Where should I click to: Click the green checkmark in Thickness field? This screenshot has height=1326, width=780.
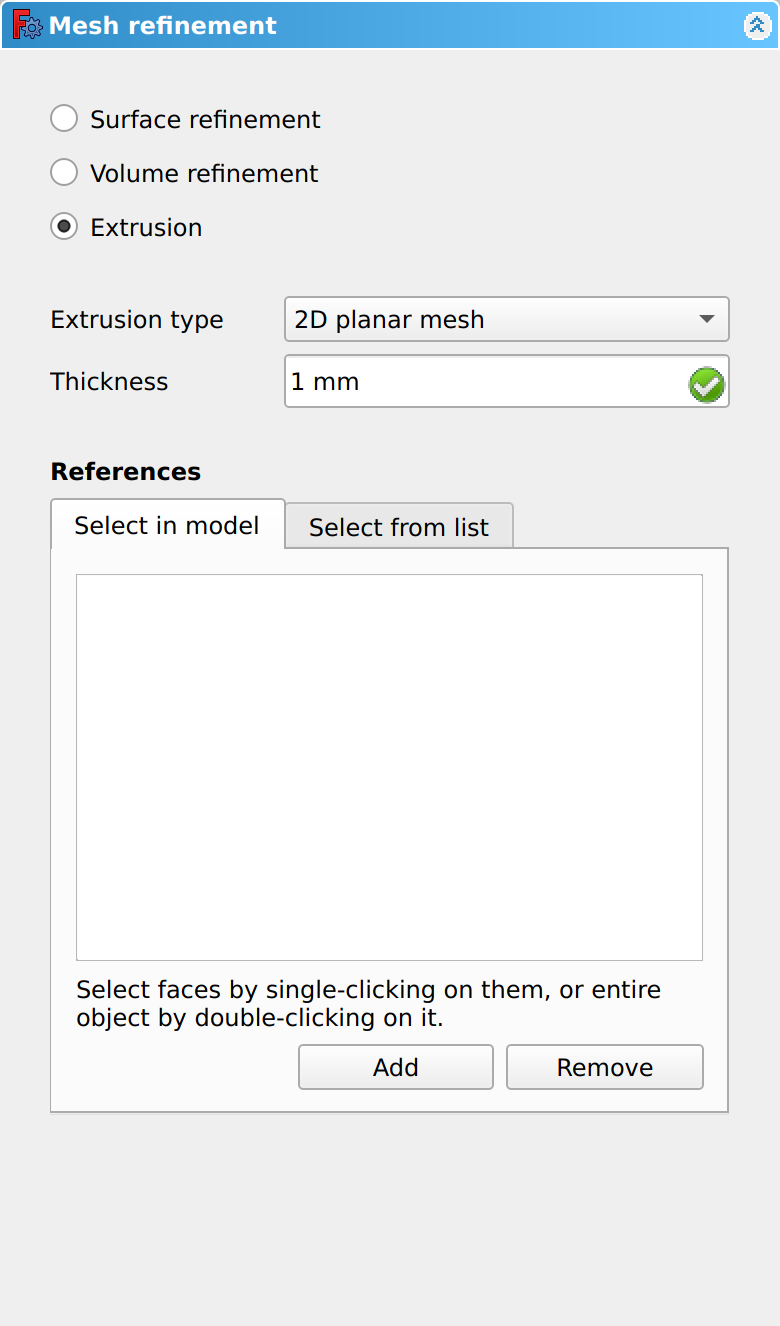coord(707,384)
